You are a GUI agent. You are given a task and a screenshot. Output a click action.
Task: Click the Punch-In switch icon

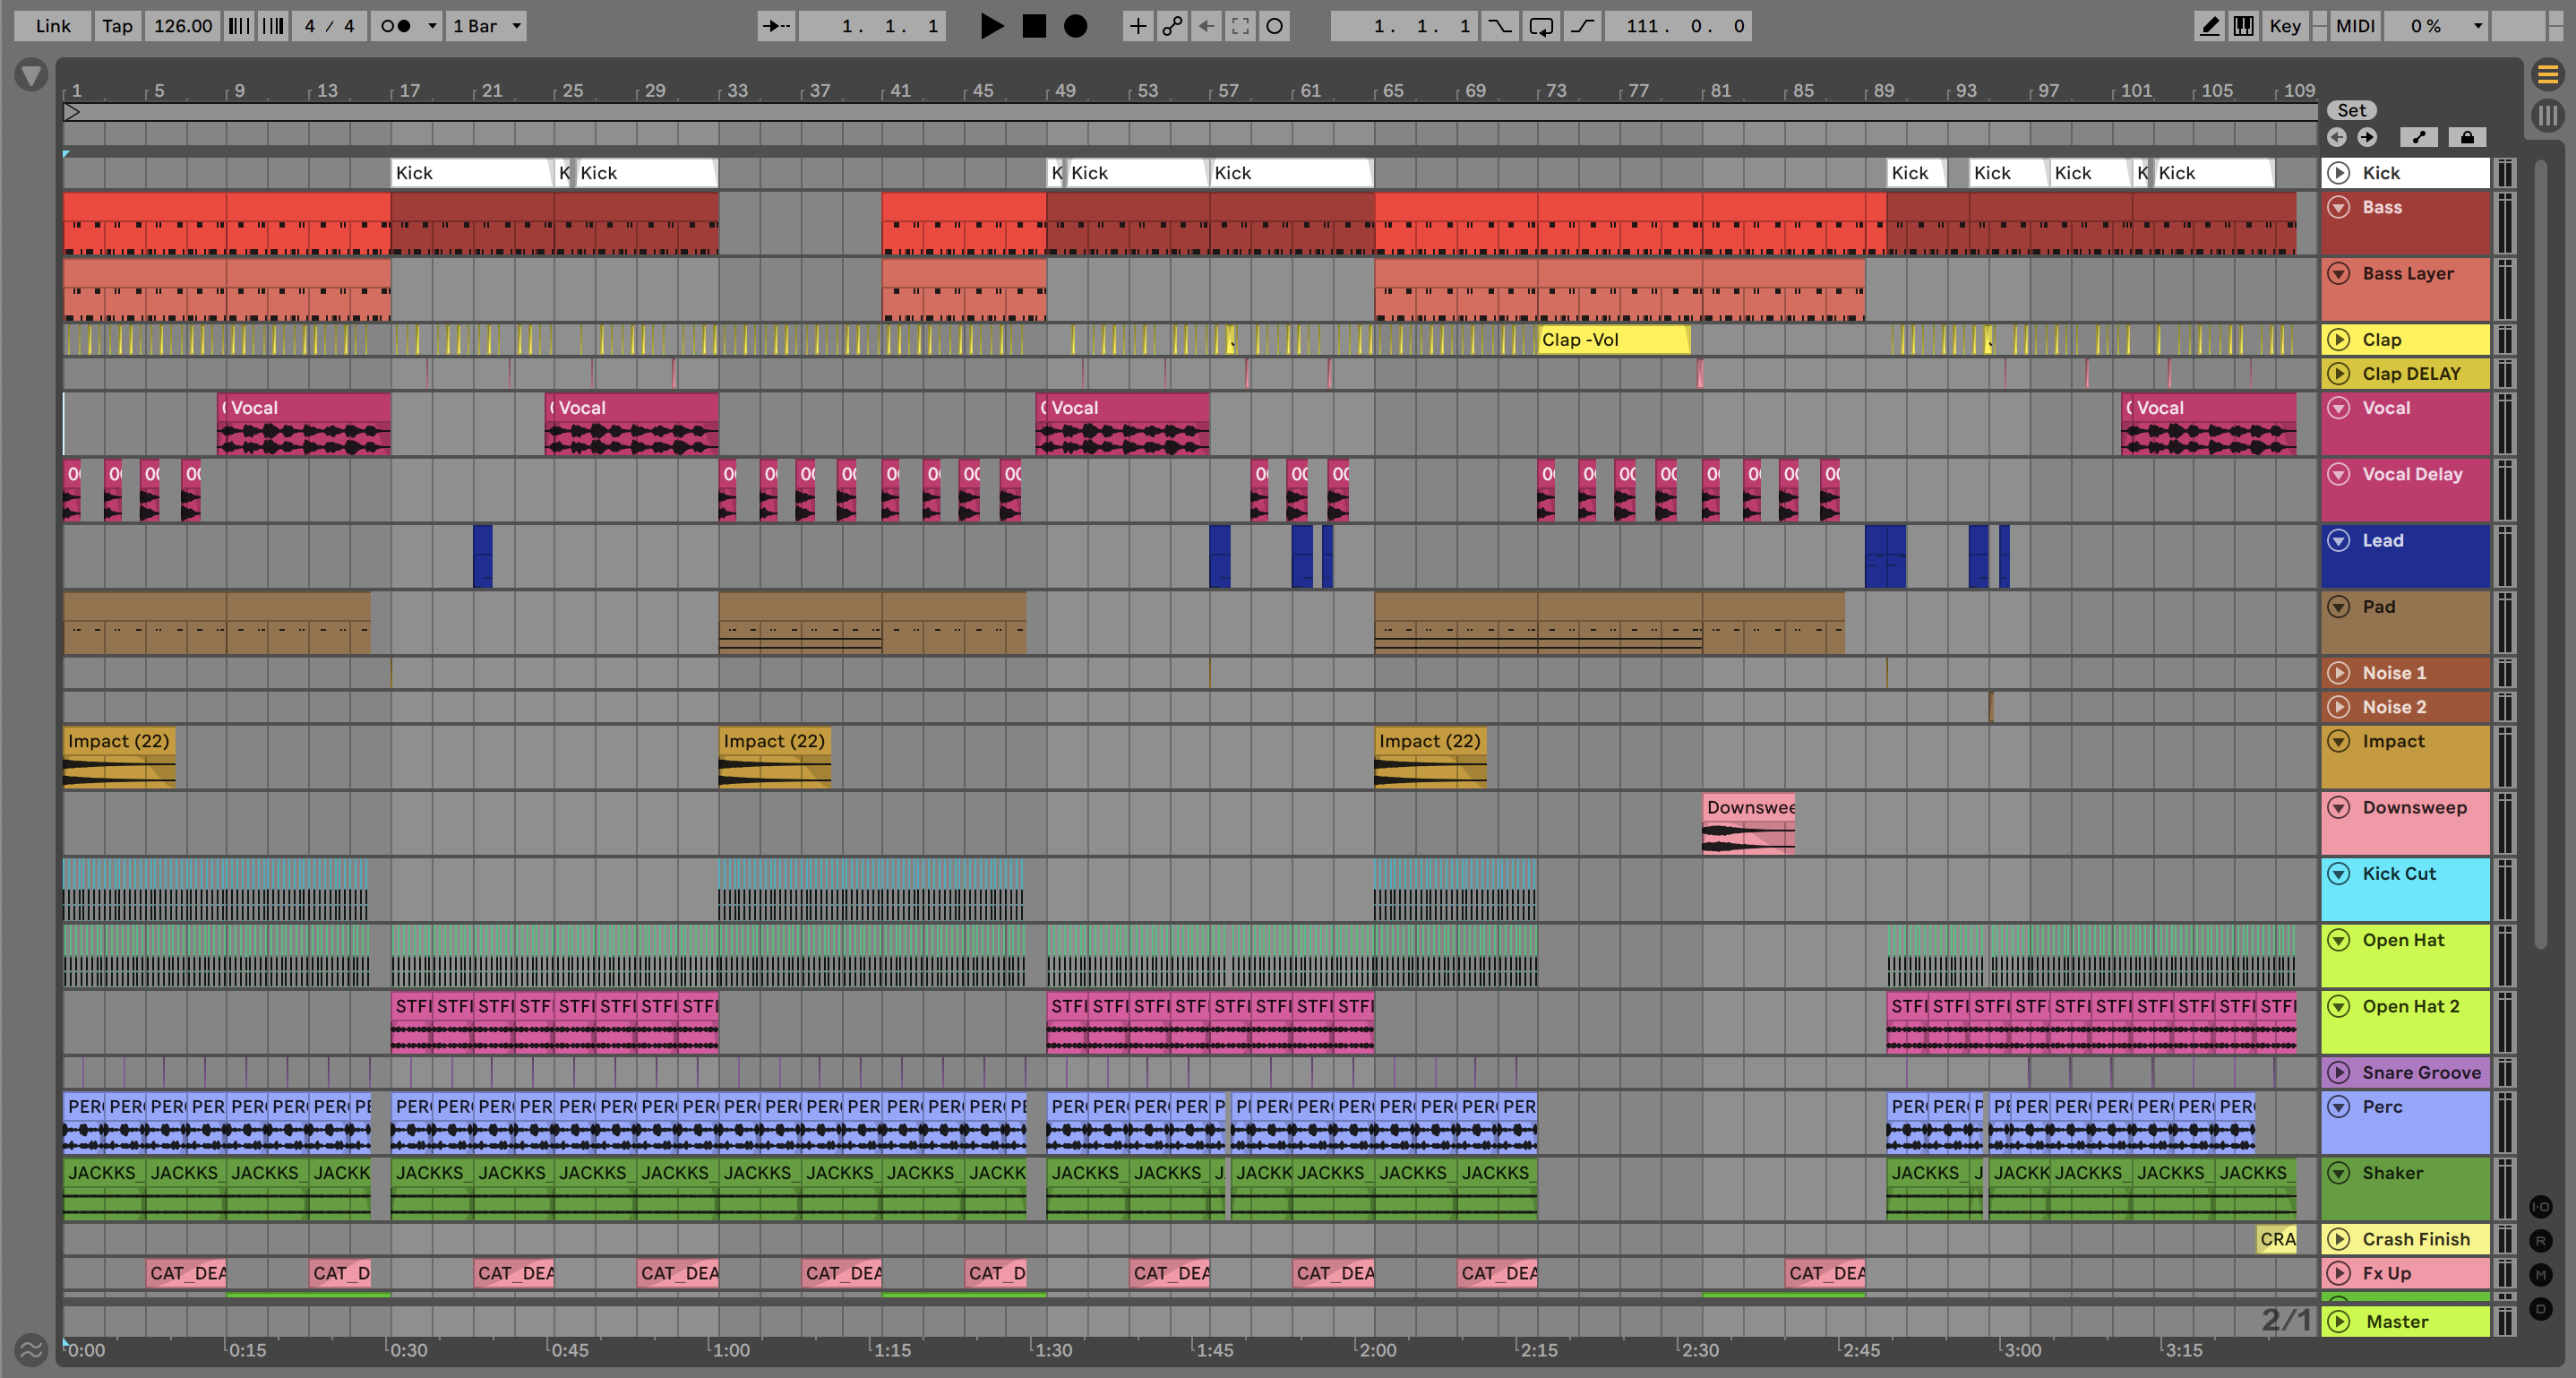[1499, 26]
